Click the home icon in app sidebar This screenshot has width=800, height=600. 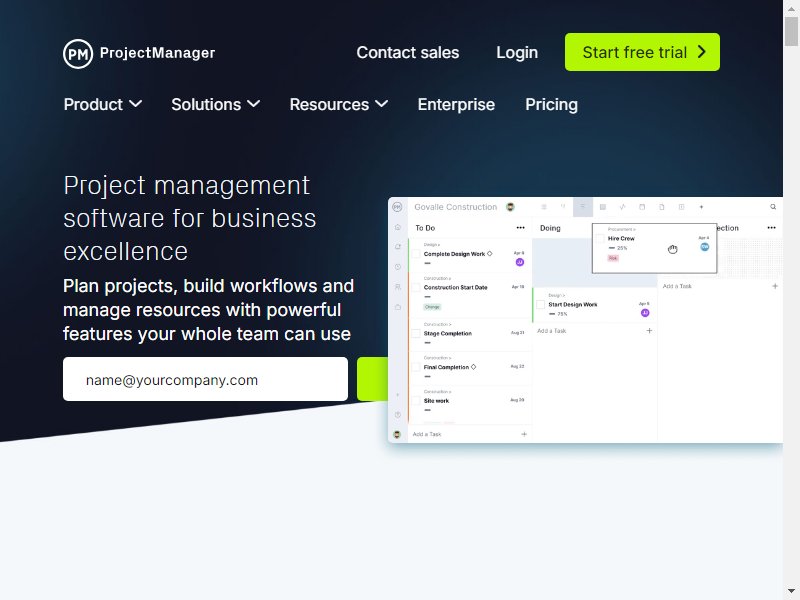398,227
